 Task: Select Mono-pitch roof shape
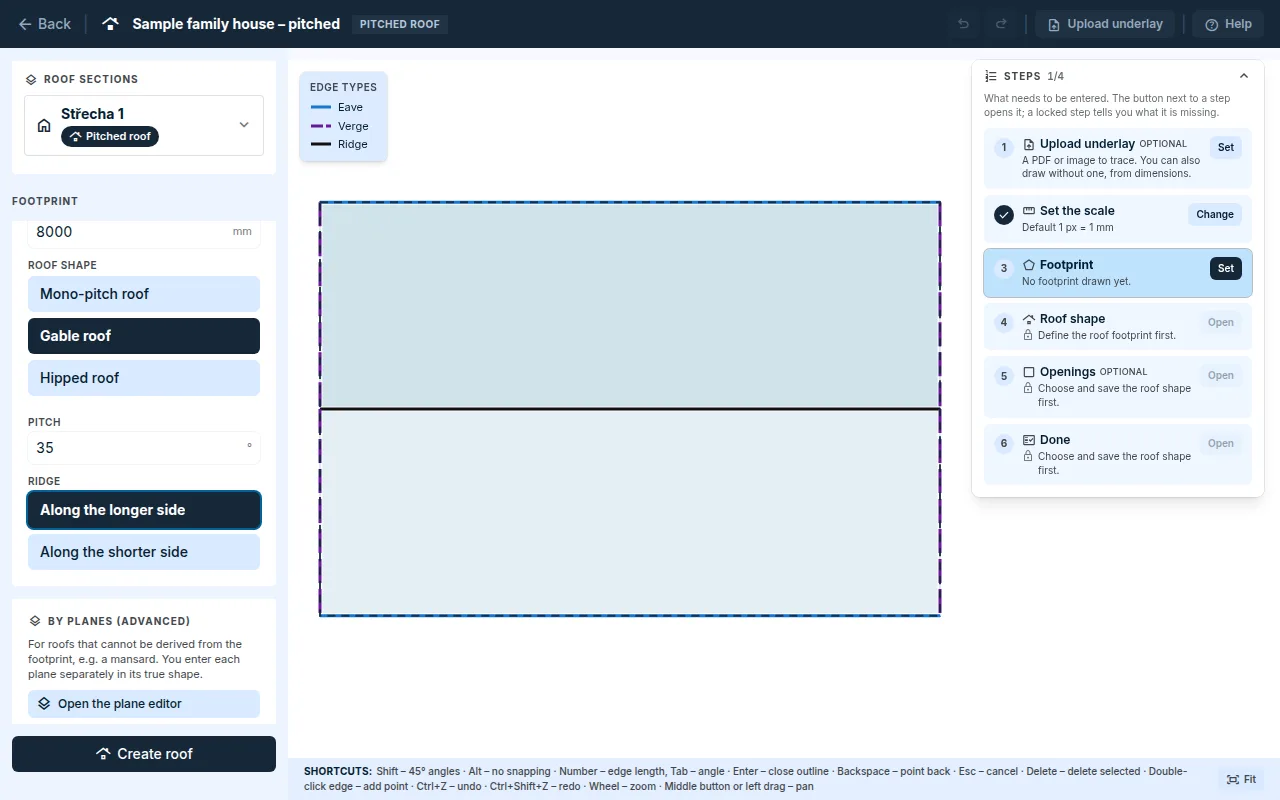[x=144, y=294]
